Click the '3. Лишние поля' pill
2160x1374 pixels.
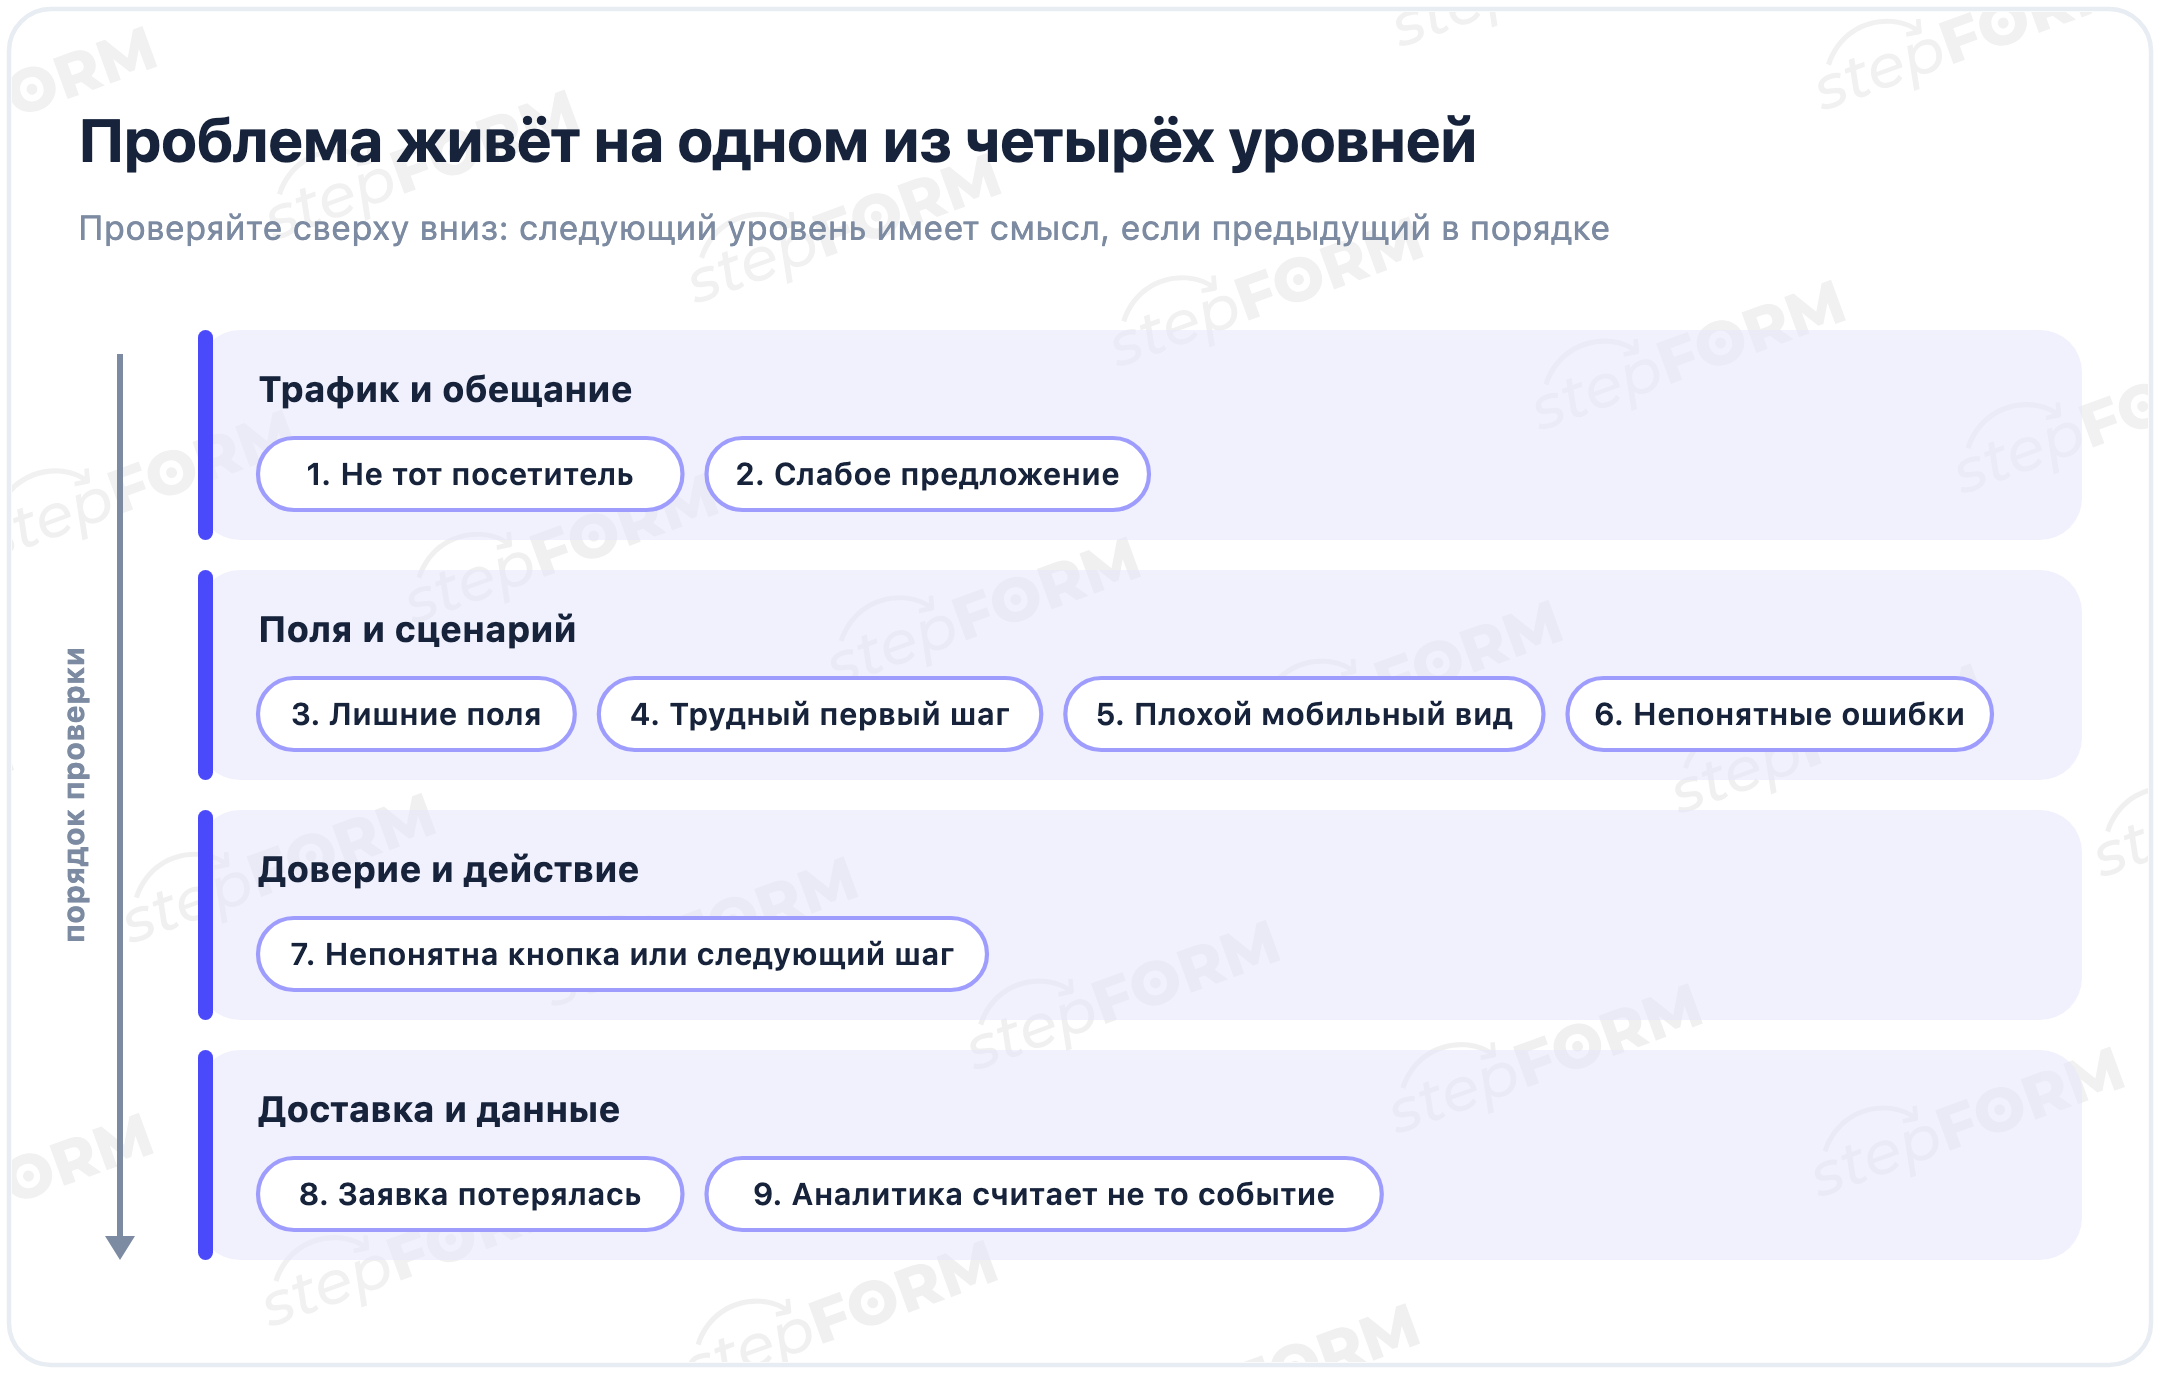click(x=416, y=714)
